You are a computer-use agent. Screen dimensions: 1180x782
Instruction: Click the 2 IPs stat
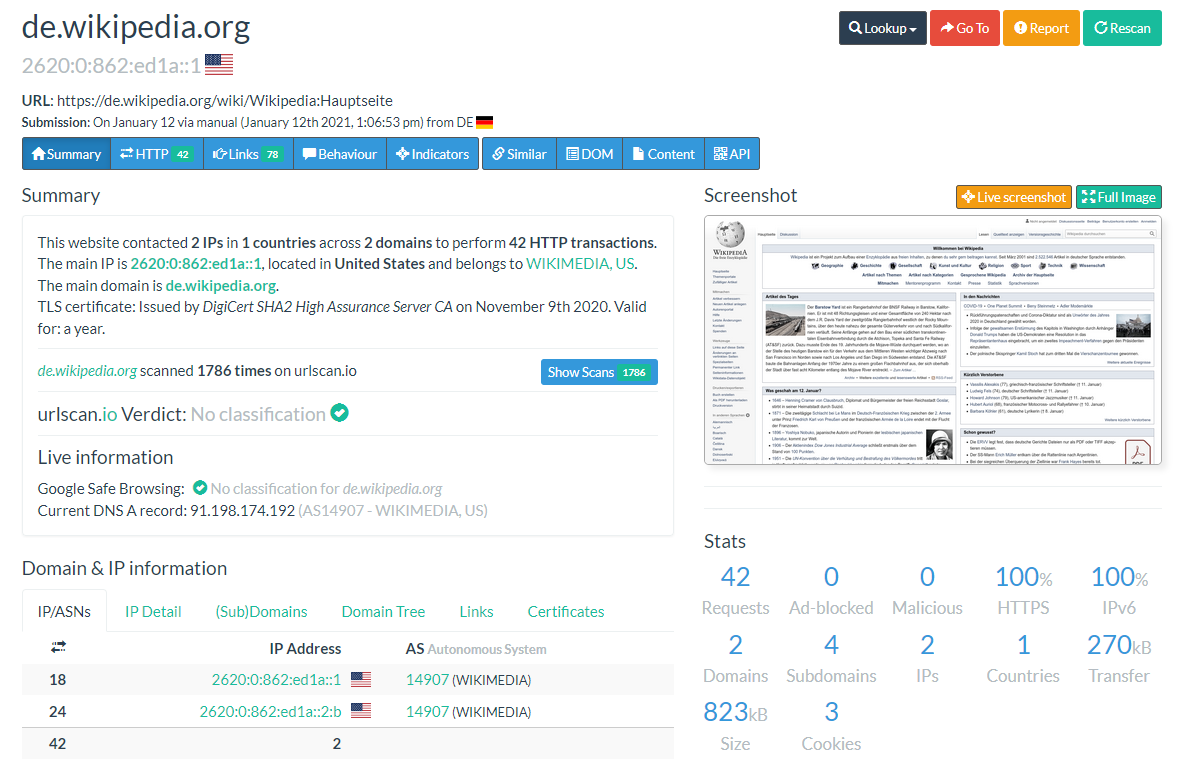tap(927, 659)
